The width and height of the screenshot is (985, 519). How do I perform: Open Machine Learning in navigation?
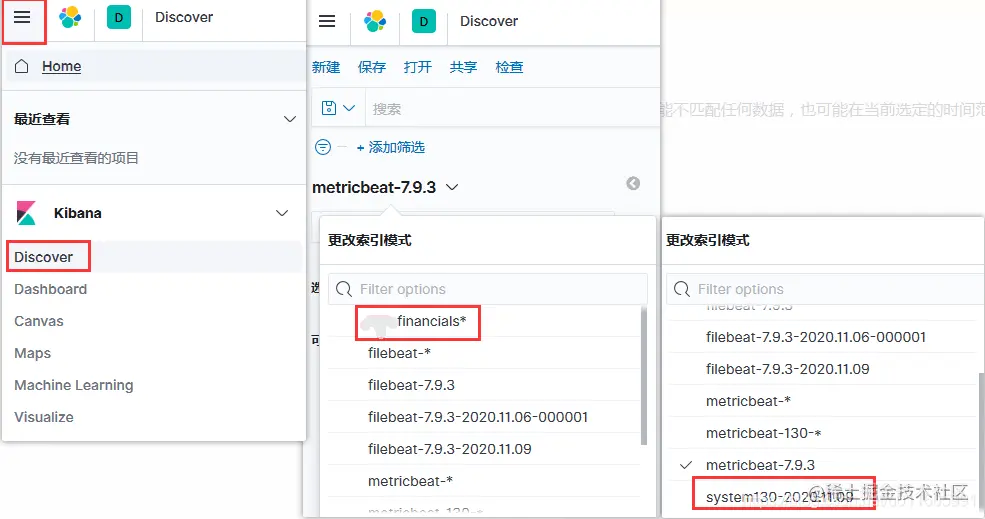click(x=73, y=385)
